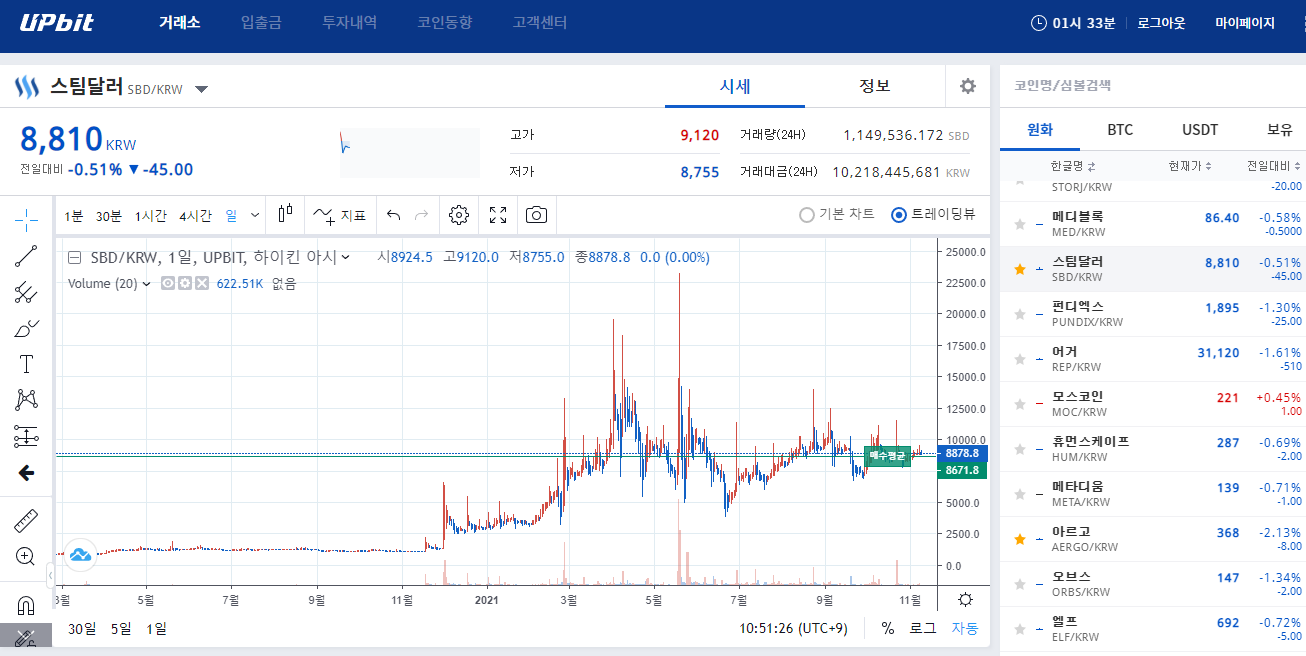
Task: Open the prediction and measurement tool
Action: click(x=26, y=436)
